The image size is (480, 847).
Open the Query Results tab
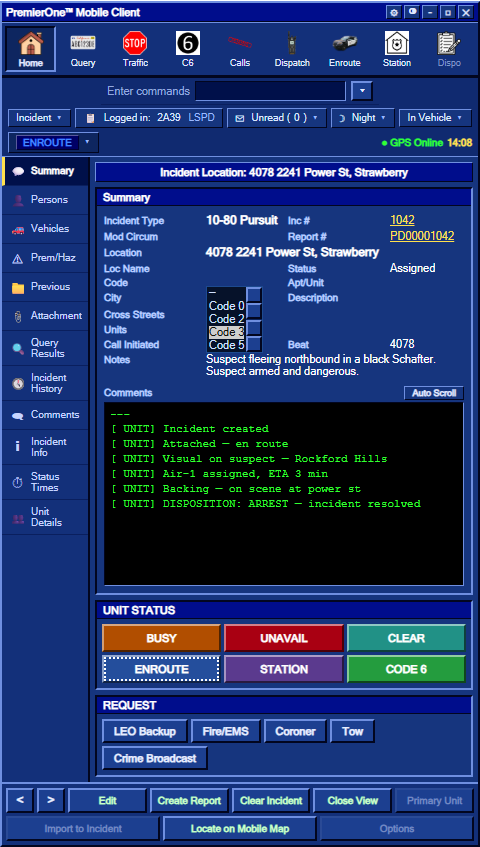(x=45, y=348)
